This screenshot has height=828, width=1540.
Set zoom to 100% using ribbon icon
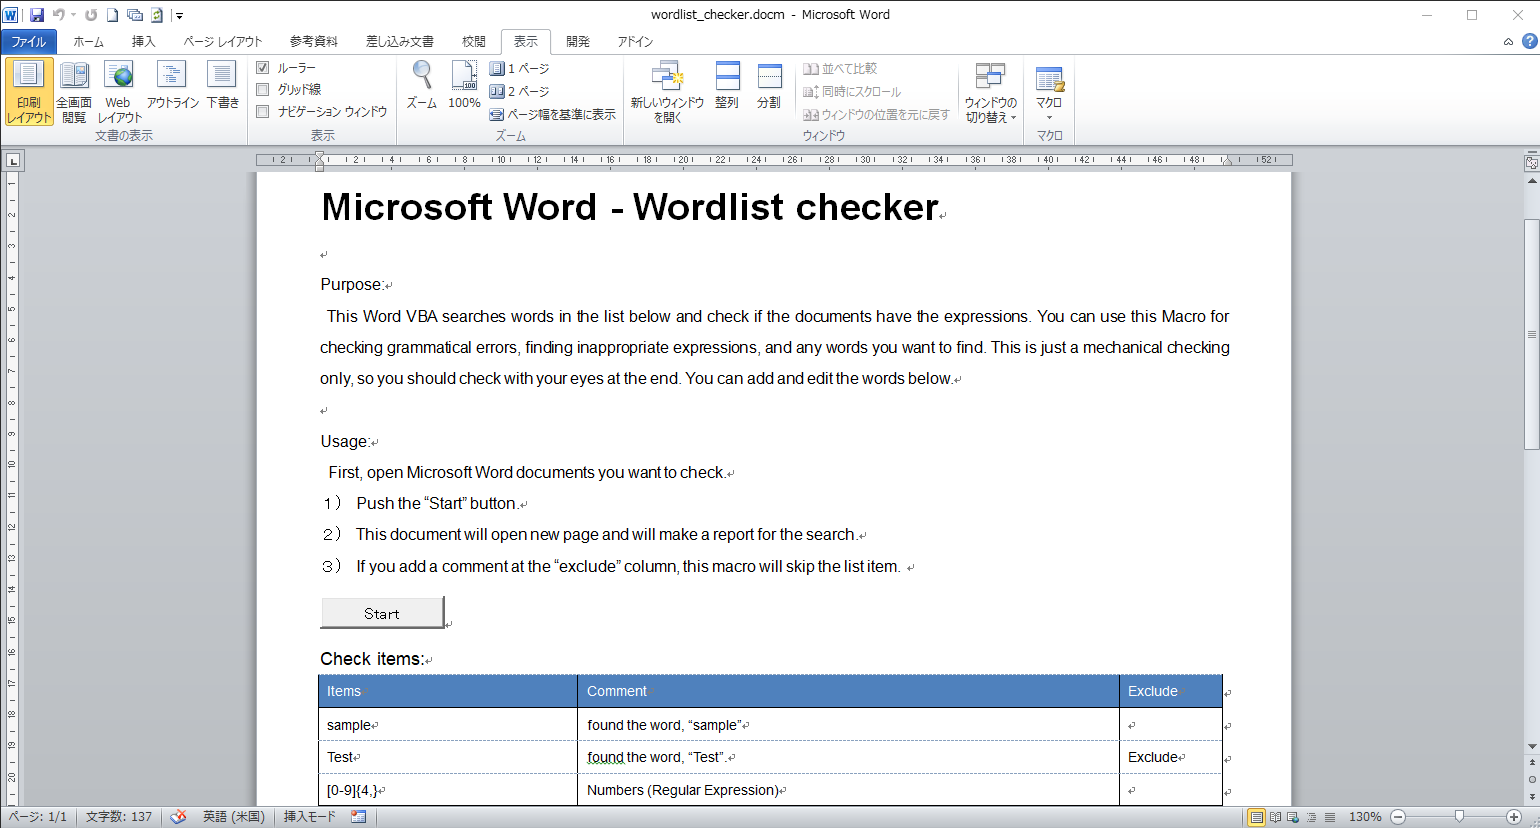tap(464, 85)
